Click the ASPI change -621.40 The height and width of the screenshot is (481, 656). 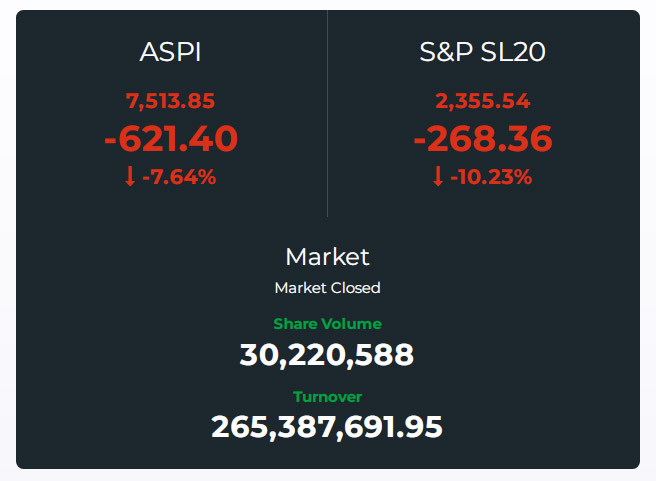[171, 138]
